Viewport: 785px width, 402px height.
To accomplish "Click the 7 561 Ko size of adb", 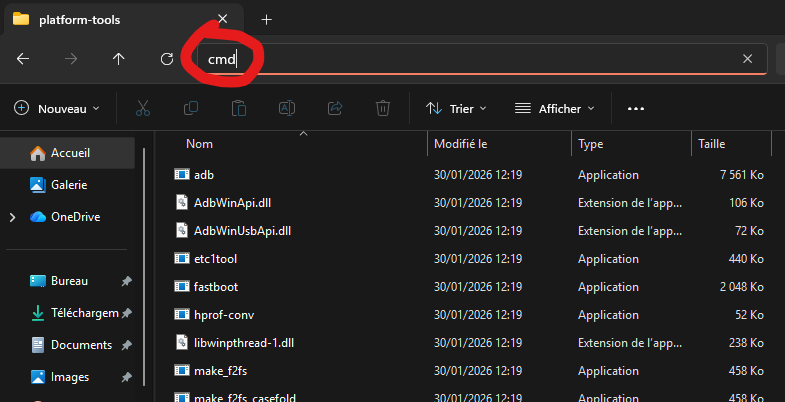I will 741,175.
